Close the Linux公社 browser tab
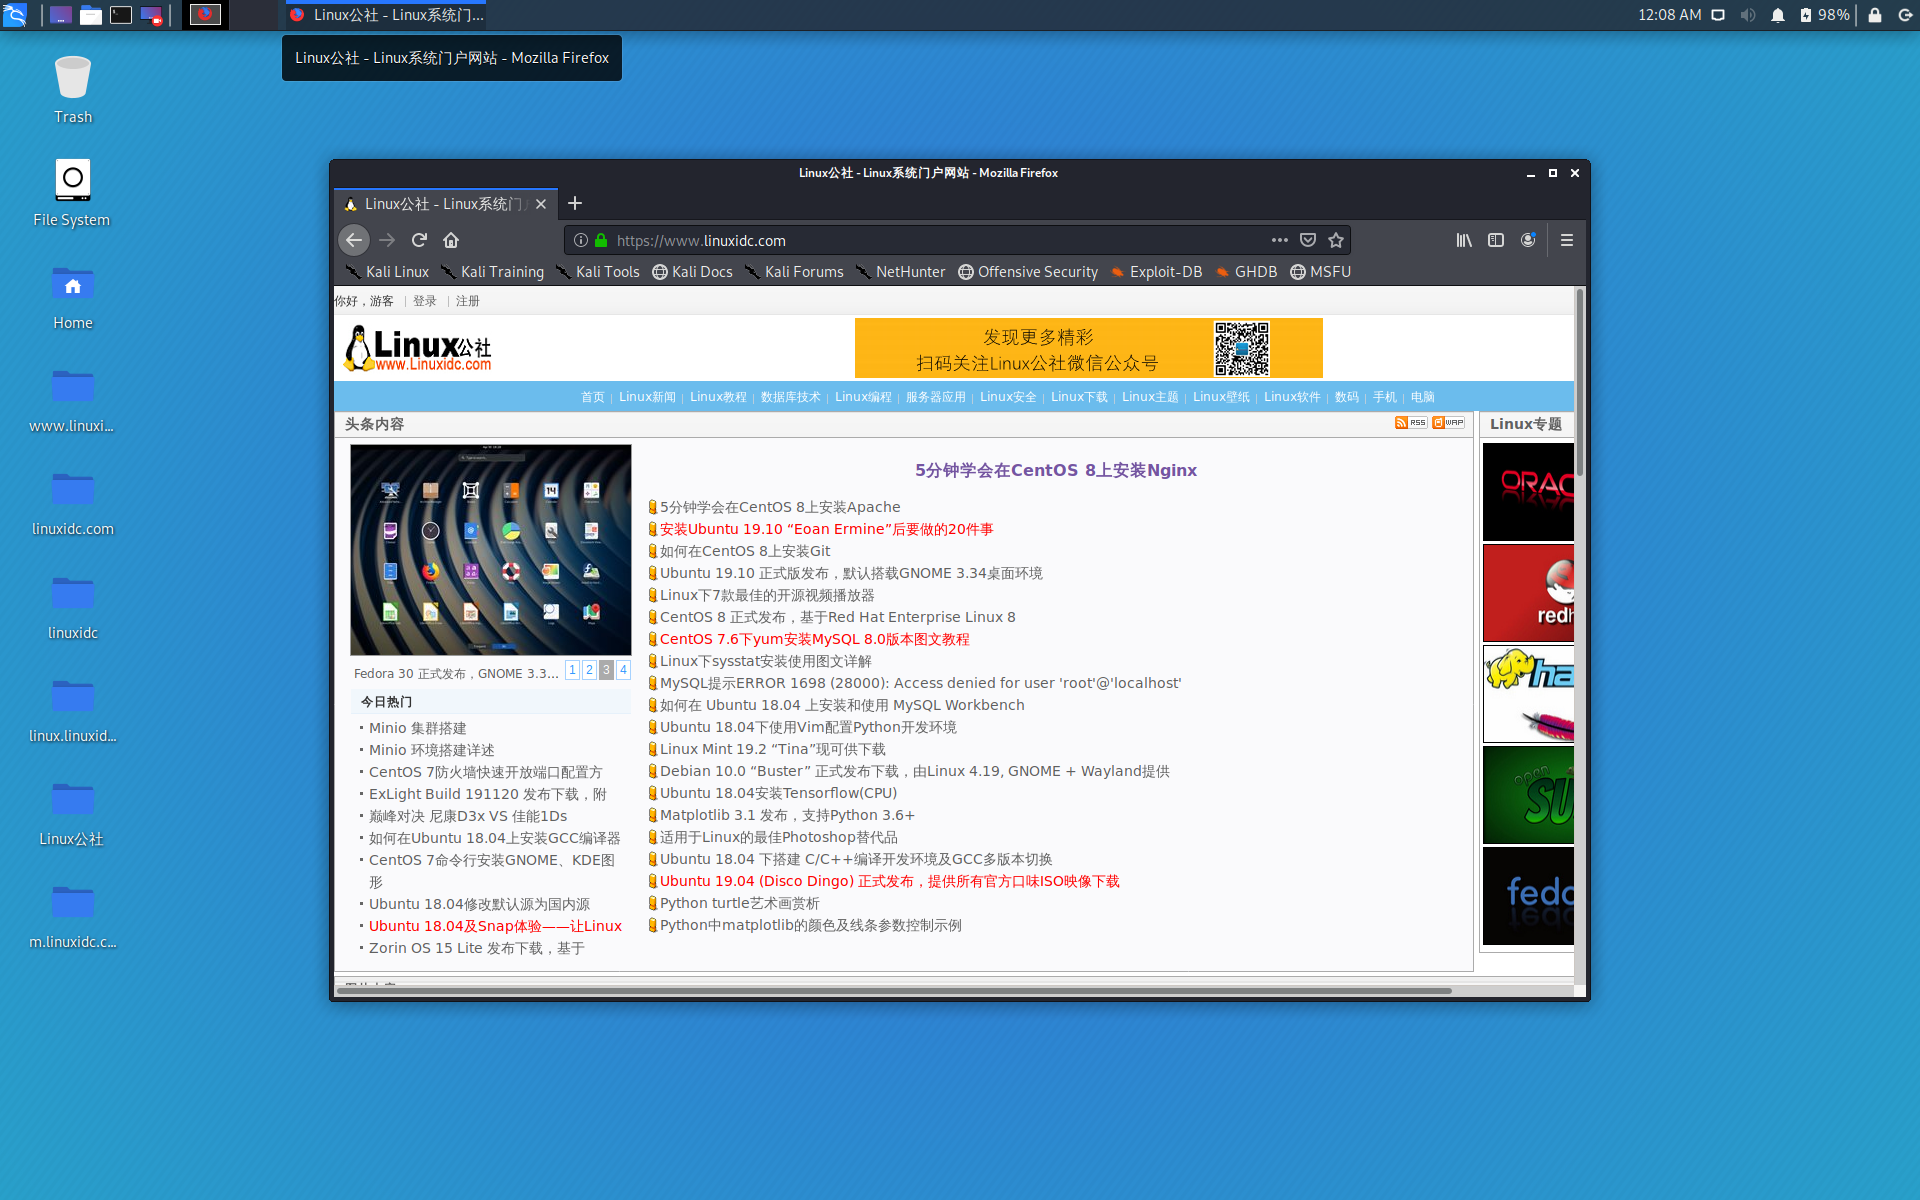The height and width of the screenshot is (1200, 1920). [541, 204]
